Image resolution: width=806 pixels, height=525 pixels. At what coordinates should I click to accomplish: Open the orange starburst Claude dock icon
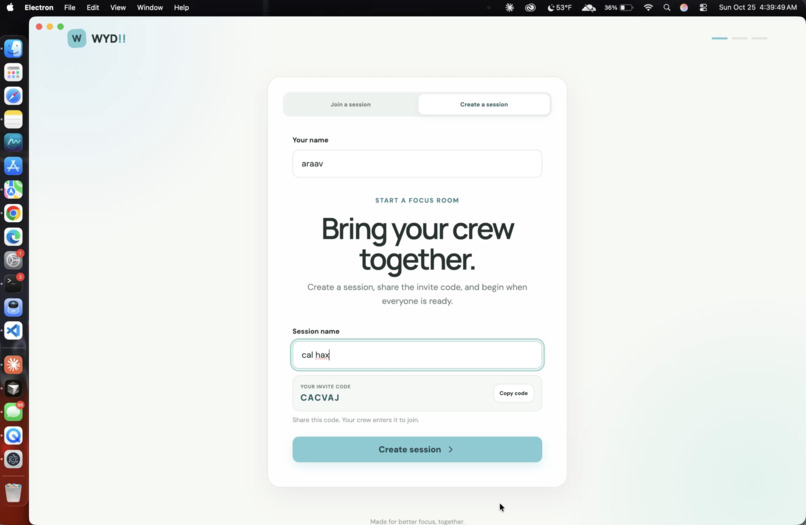tap(13, 365)
